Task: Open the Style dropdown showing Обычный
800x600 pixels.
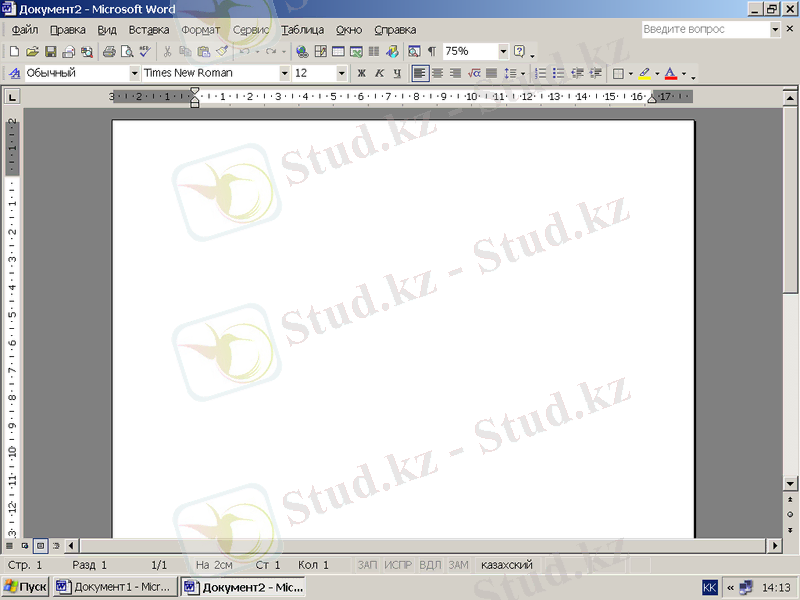Action: click(x=135, y=73)
